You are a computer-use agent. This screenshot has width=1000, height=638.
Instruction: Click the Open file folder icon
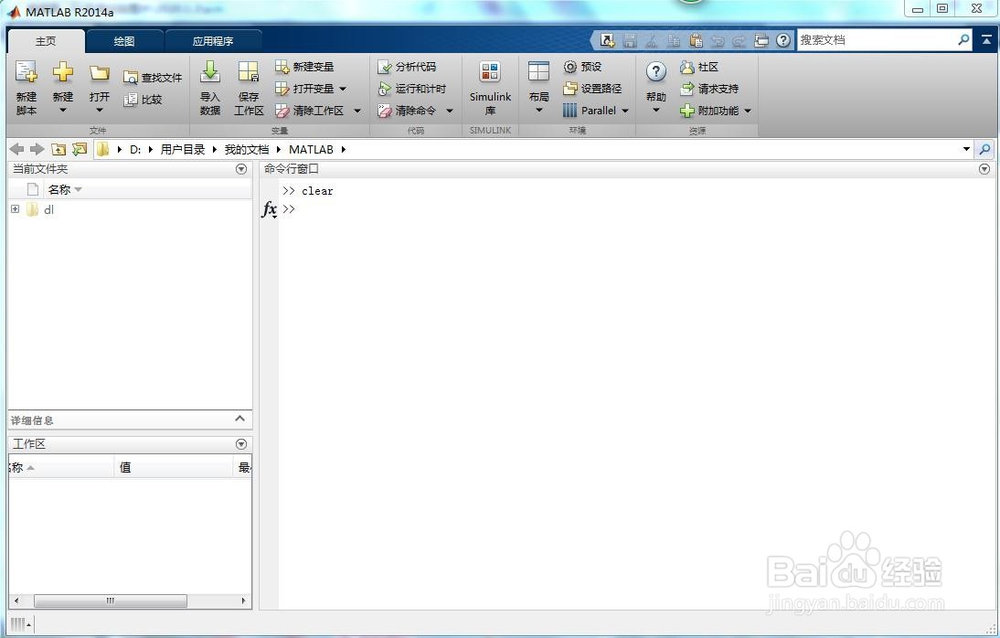tap(99, 73)
